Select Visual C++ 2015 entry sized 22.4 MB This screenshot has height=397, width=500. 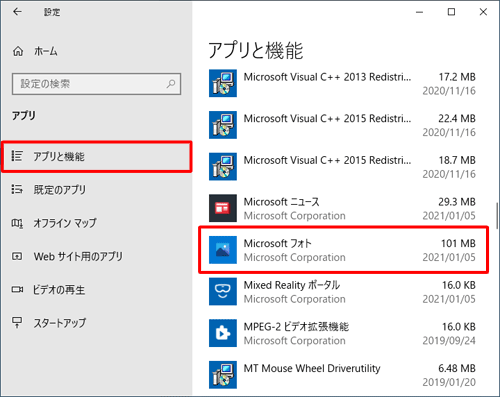pyautogui.click(x=342, y=125)
